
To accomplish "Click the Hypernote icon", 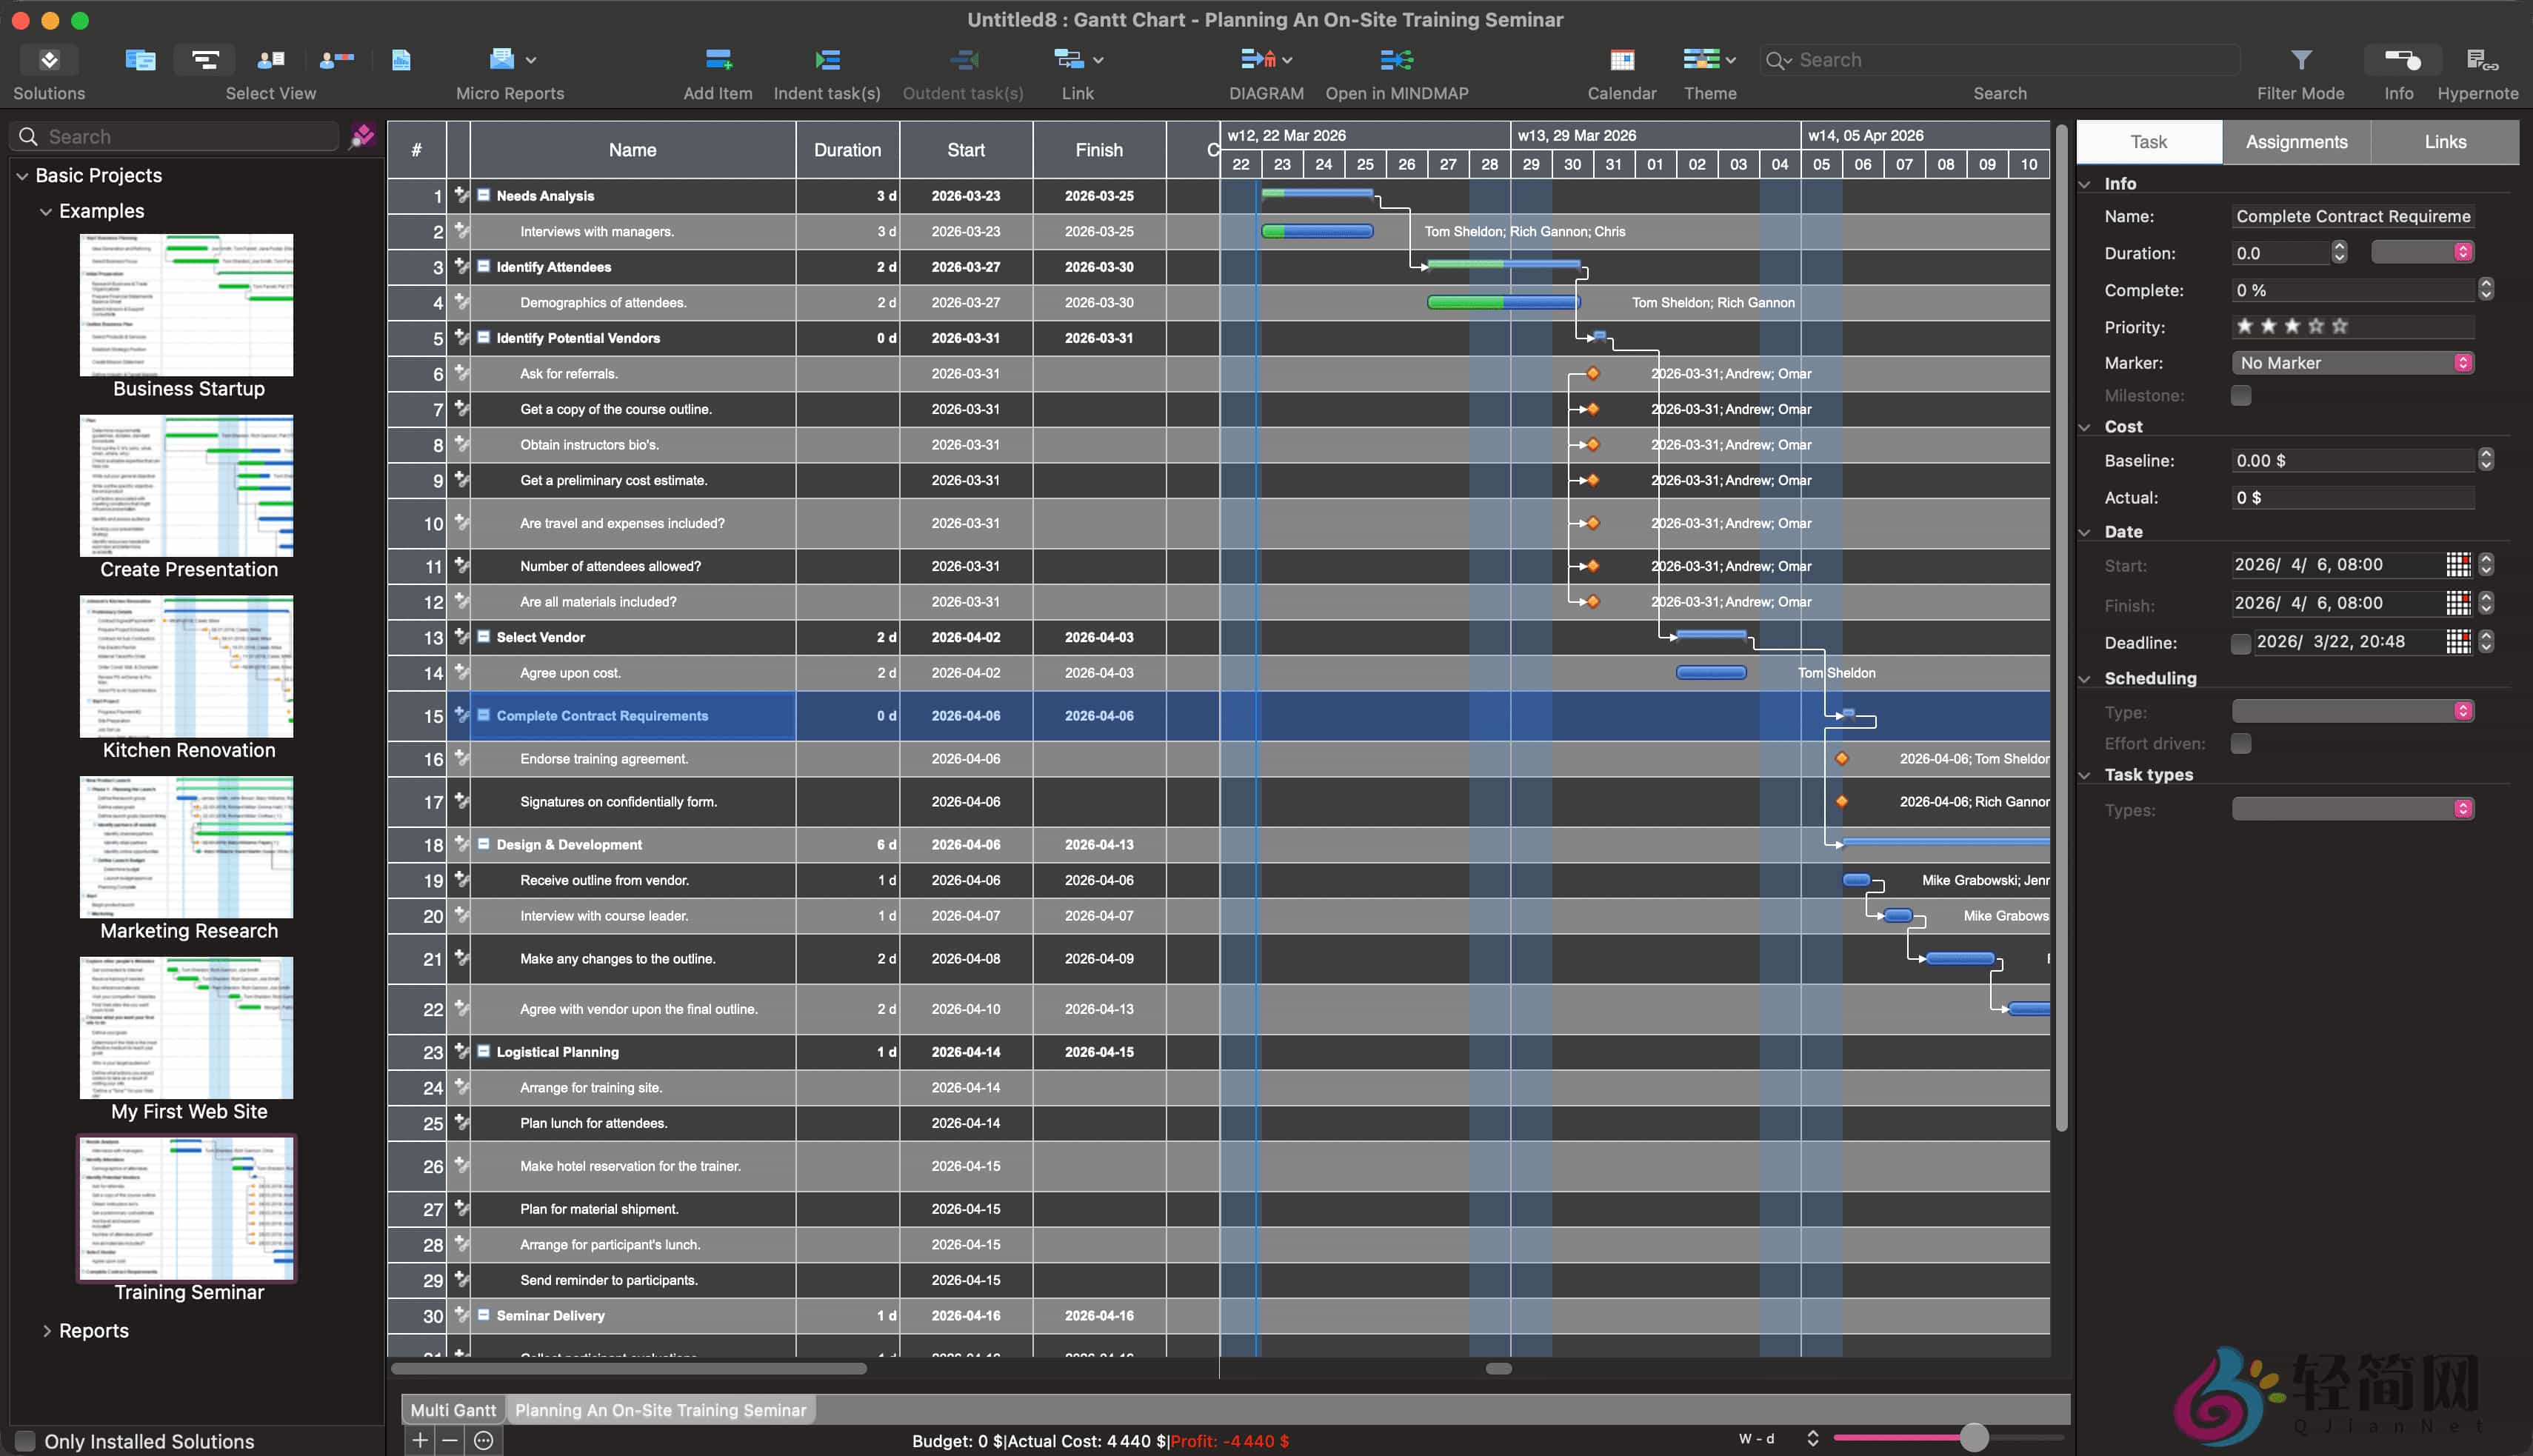I will point(2478,60).
